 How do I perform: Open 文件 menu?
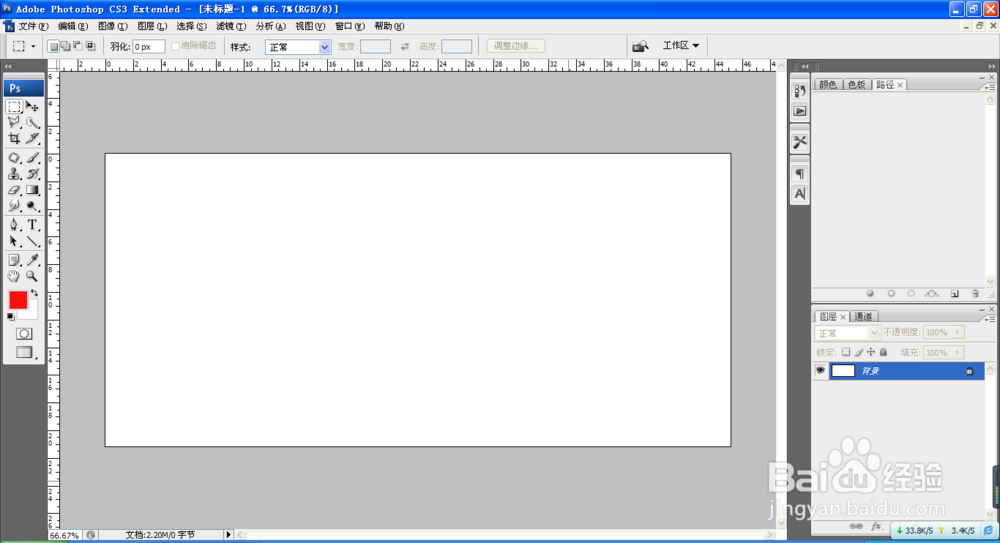coord(33,26)
